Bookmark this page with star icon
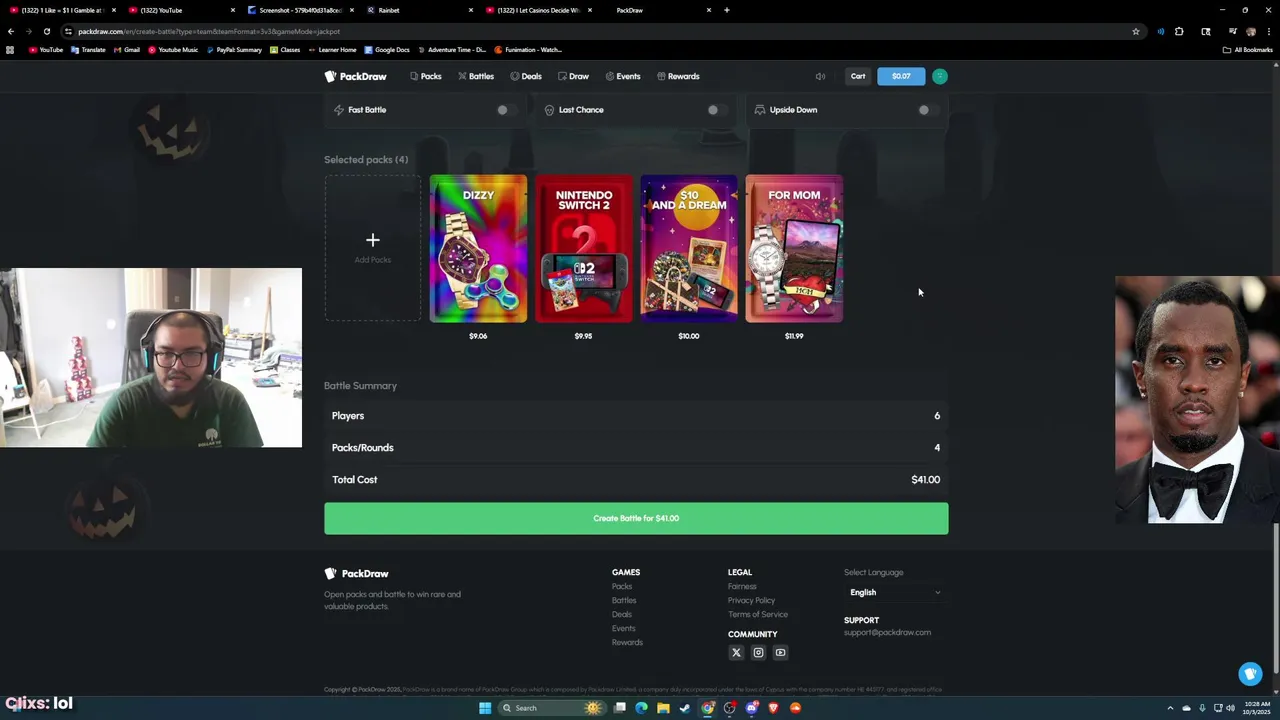1280x720 pixels. [x=1136, y=31]
